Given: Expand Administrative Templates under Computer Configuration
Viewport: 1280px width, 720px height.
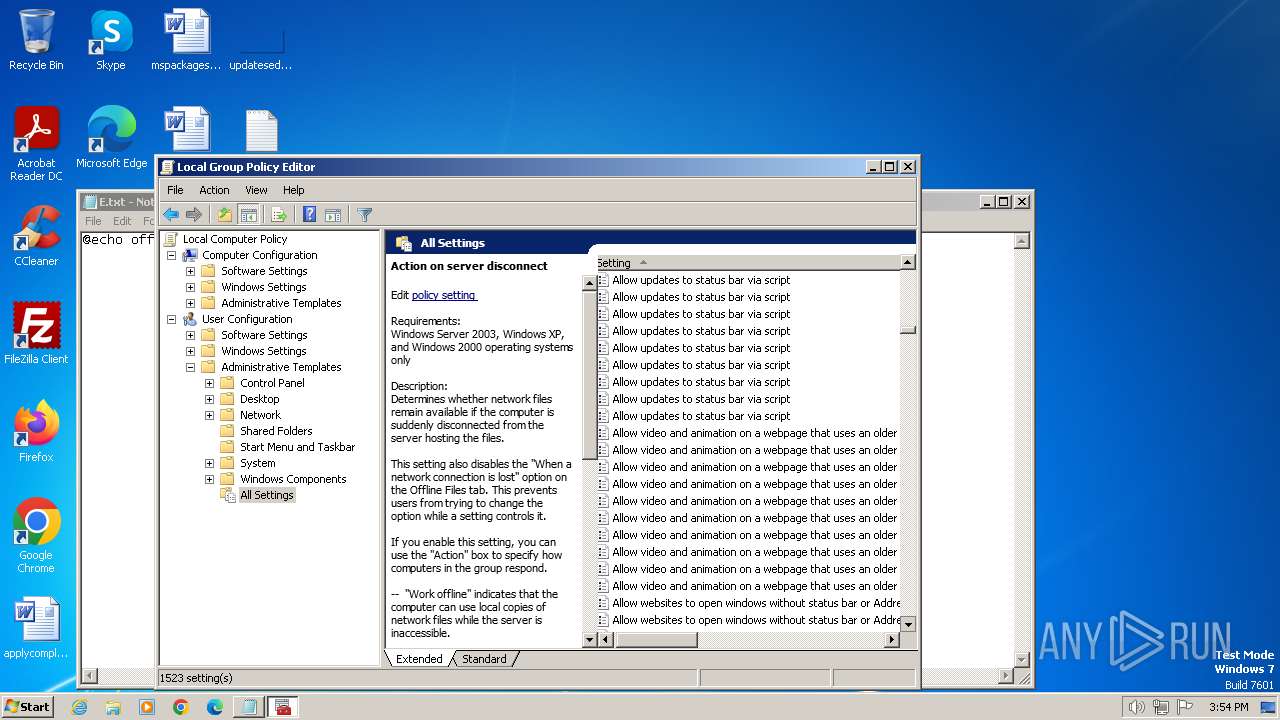Looking at the screenshot, I should (x=190, y=303).
